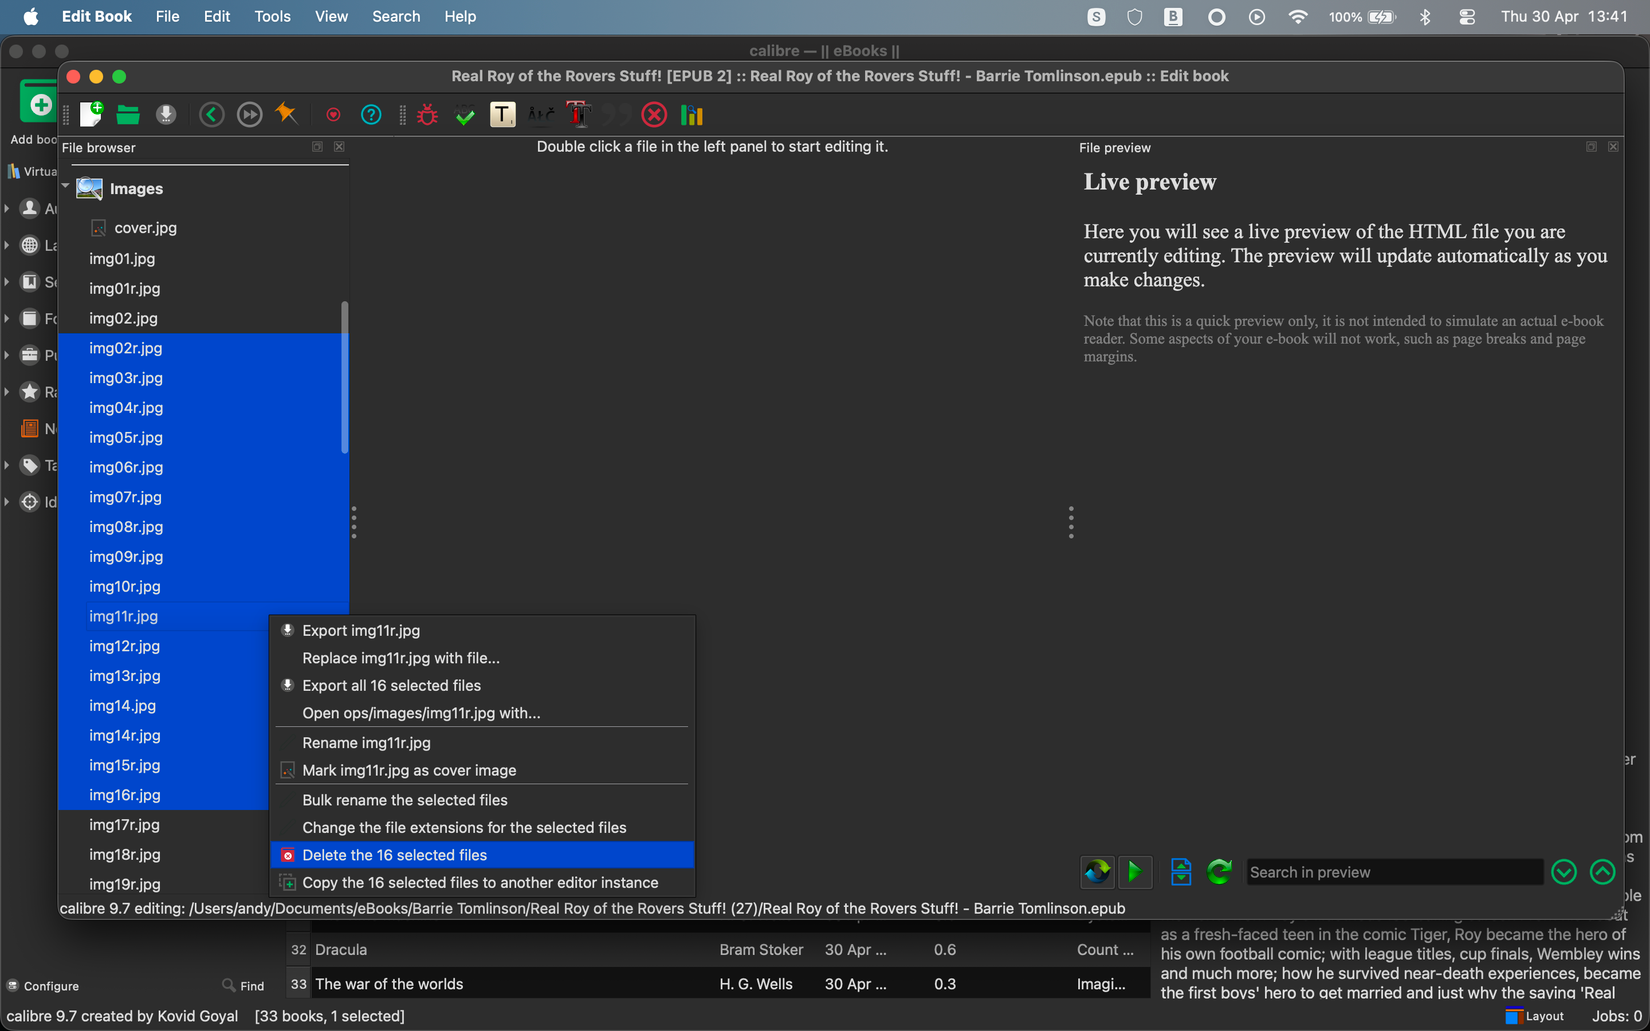The height and width of the screenshot is (1031, 1650).
Task: Click the File browser vertical scrollbar
Action: [345, 378]
